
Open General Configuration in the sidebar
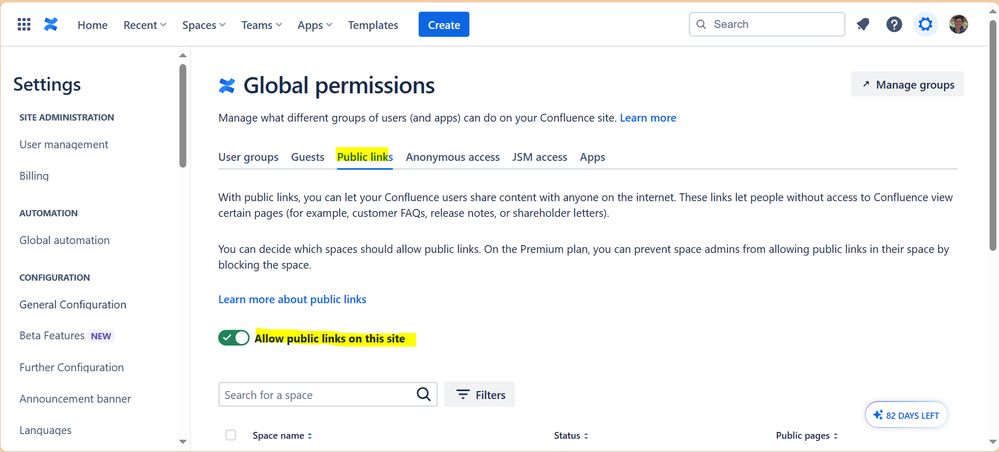coord(73,305)
